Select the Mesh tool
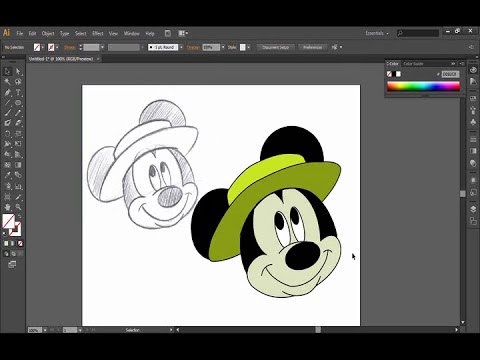The image size is (480, 360). [8, 165]
